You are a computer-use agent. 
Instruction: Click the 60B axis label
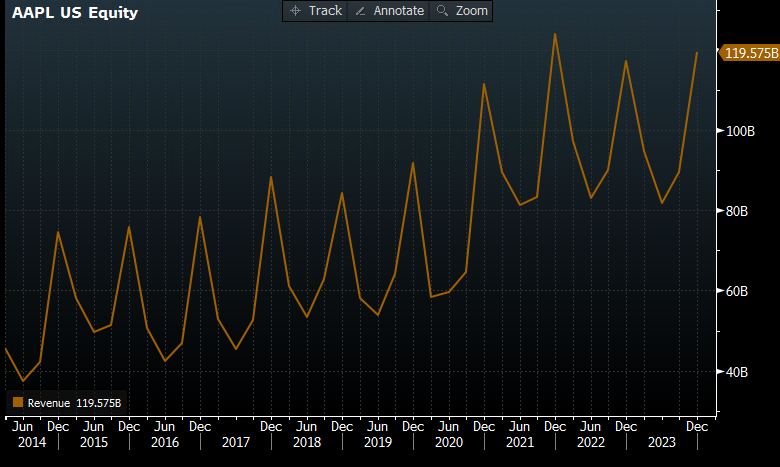[737, 291]
